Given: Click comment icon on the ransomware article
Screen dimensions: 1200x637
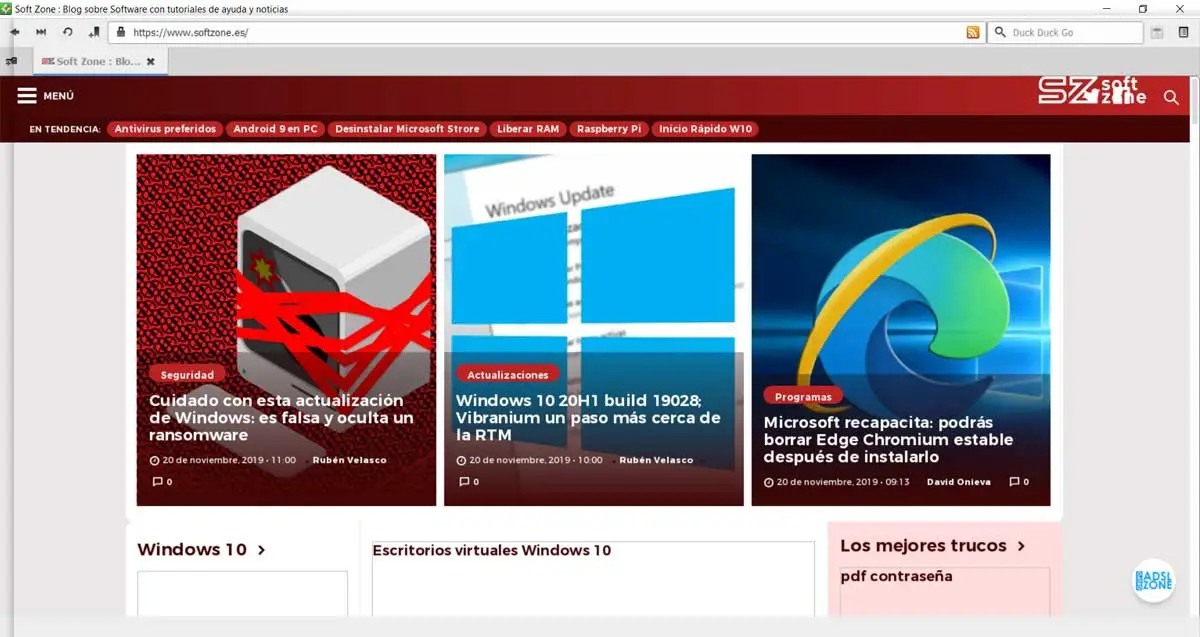Looking at the screenshot, I should coord(157,481).
